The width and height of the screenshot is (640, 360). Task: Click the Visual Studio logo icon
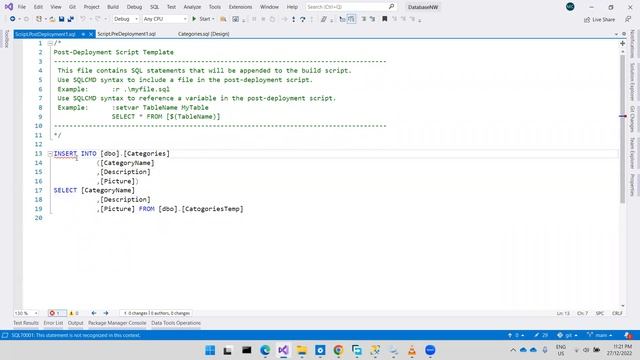(x=9, y=7)
